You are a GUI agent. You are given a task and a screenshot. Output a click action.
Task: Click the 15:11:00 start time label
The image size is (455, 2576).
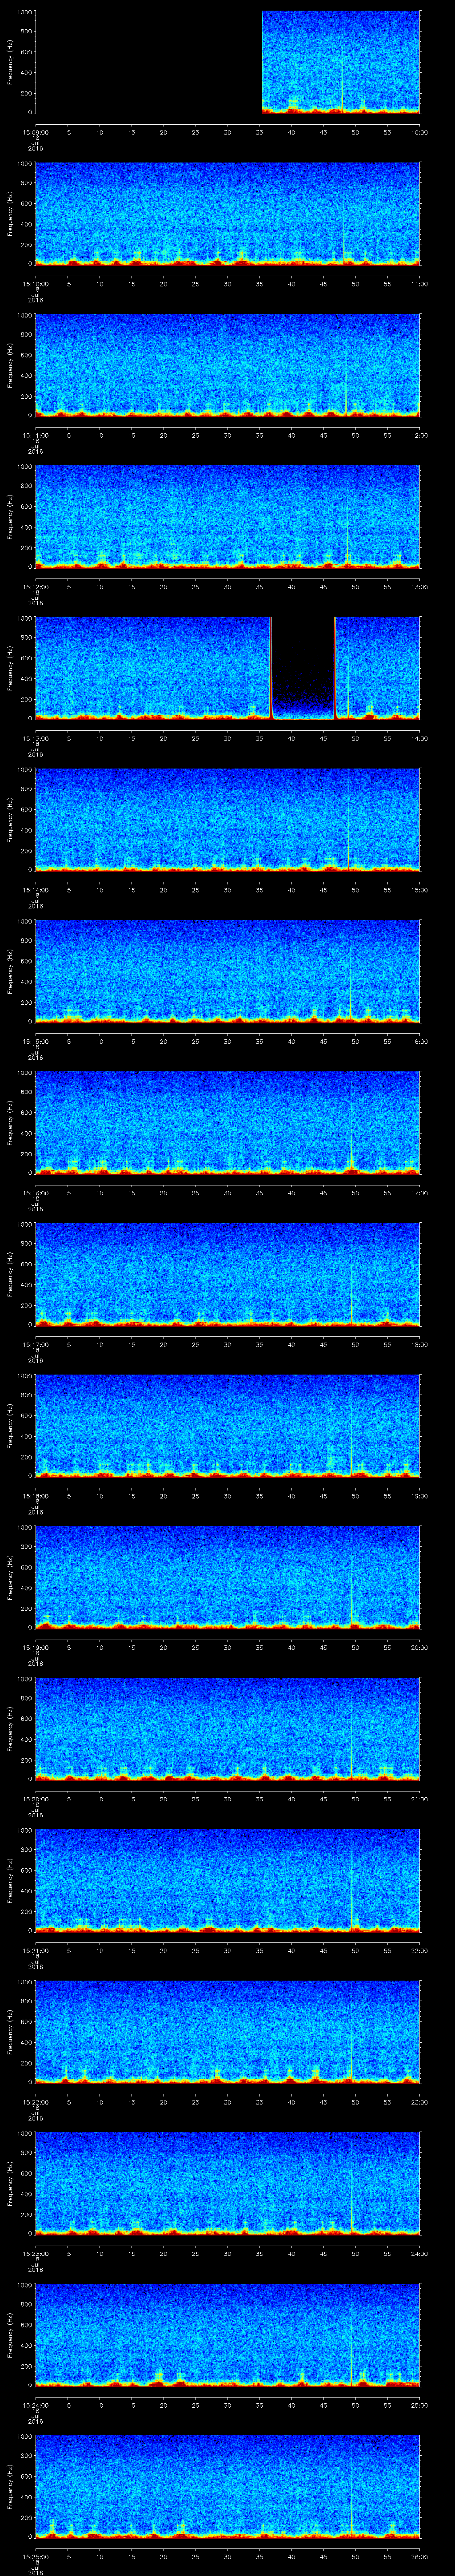(35, 435)
